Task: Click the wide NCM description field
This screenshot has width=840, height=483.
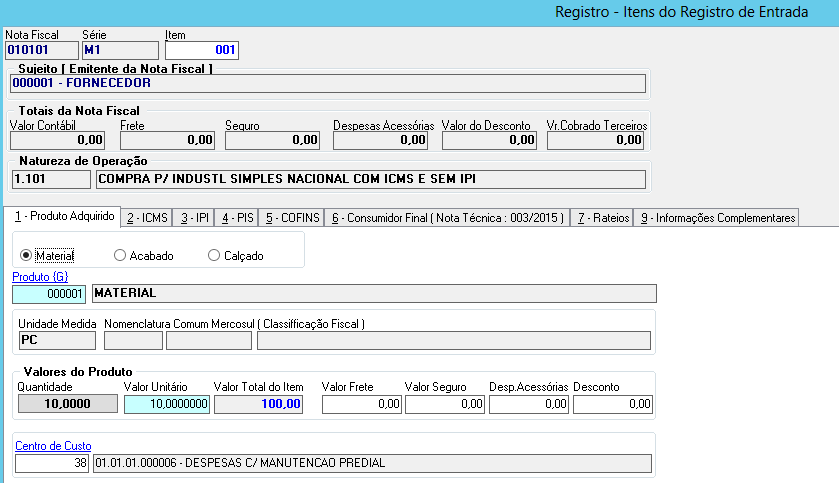Action: 454,341
